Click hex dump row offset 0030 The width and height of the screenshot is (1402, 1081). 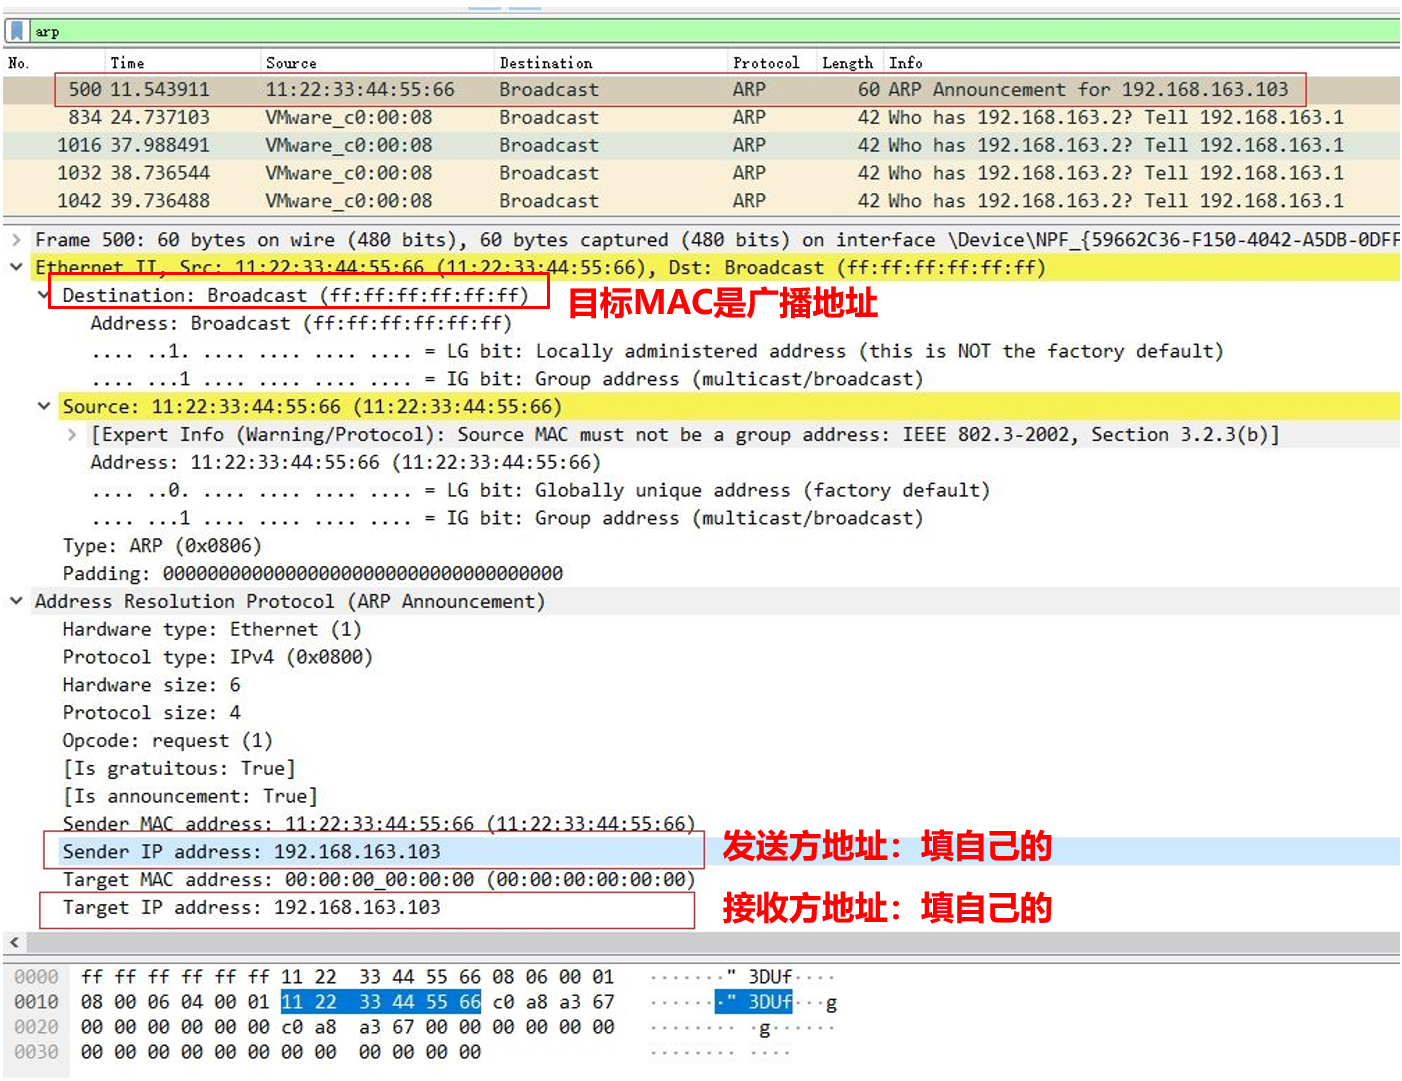point(36,1052)
